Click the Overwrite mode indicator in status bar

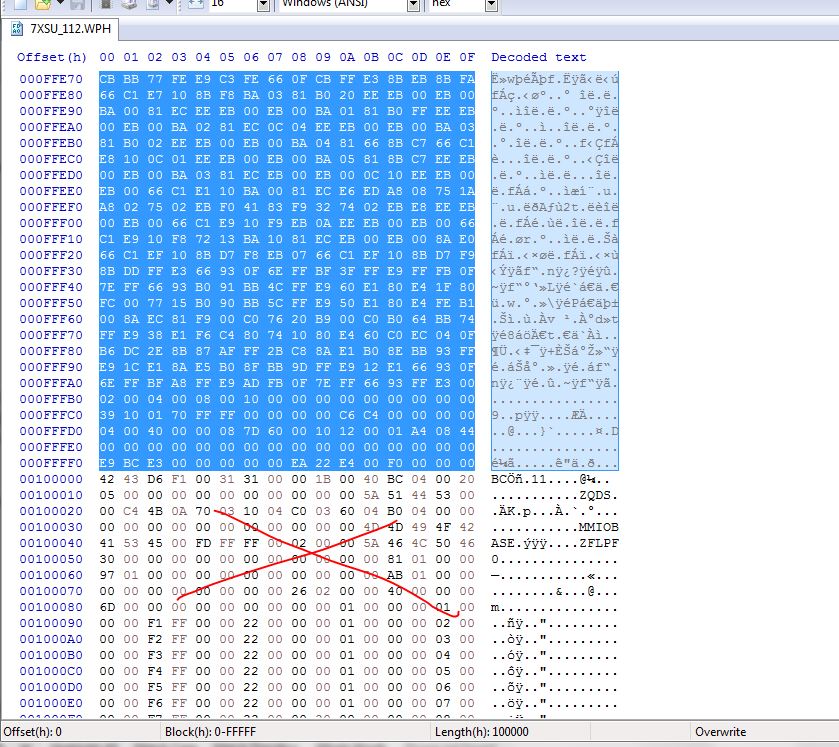coord(720,732)
